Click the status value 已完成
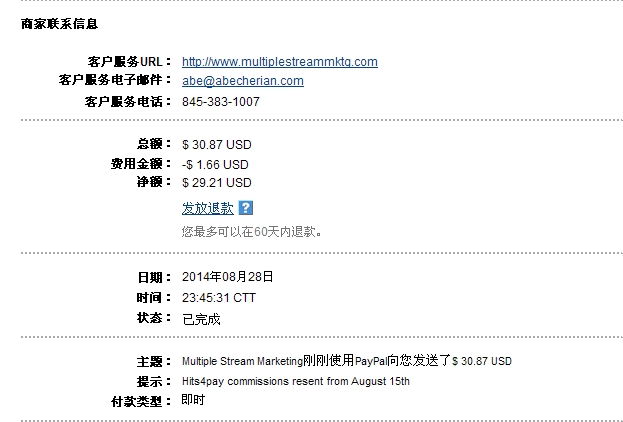Screen dimensions: 623x422 (201, 319)
